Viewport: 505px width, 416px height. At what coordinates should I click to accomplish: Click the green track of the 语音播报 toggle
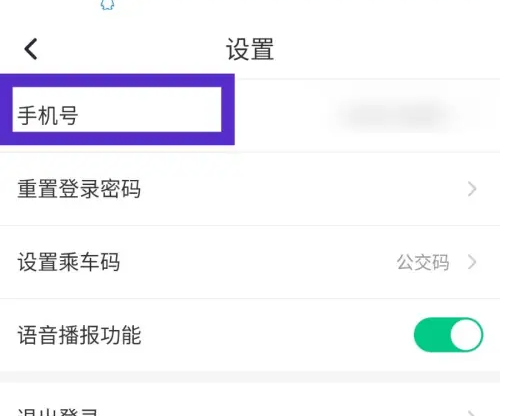(x=431, y=335)
